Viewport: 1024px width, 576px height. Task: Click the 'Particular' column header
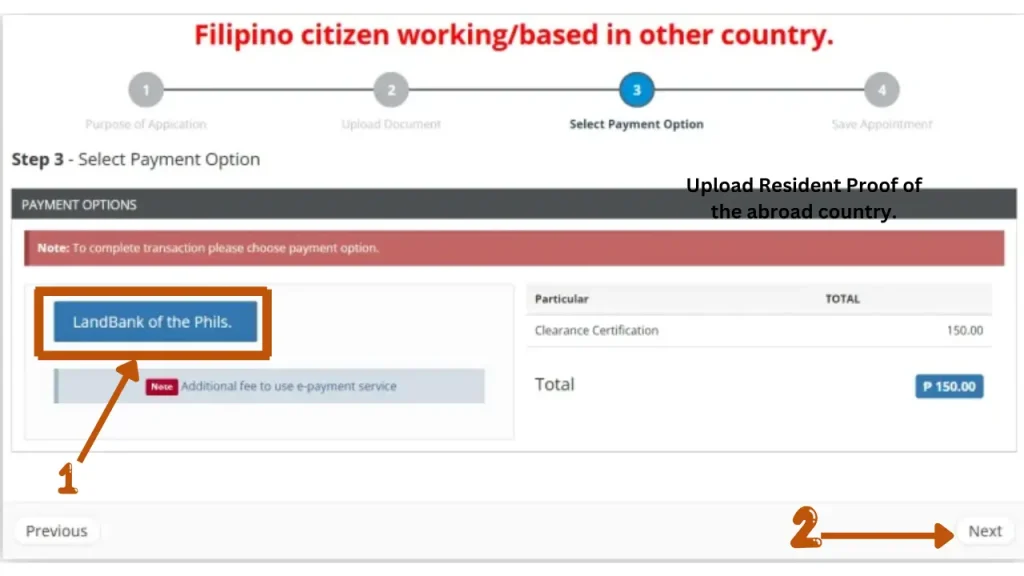coord(562,299)
